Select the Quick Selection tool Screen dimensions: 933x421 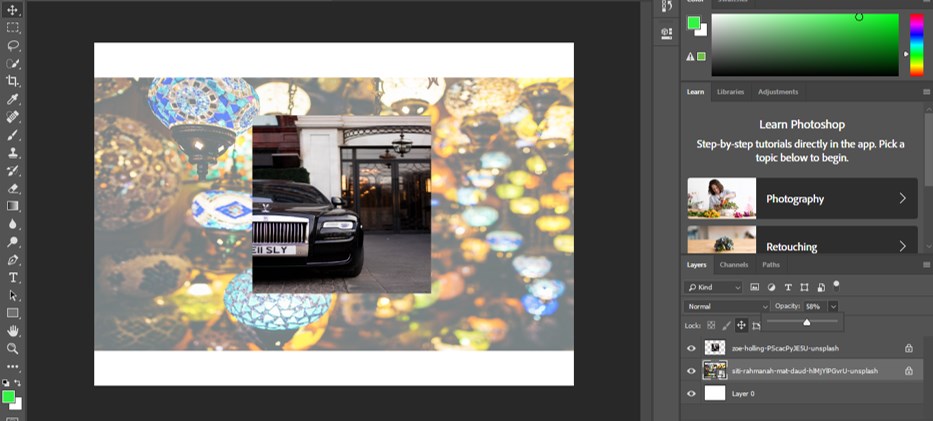point(12,63)
